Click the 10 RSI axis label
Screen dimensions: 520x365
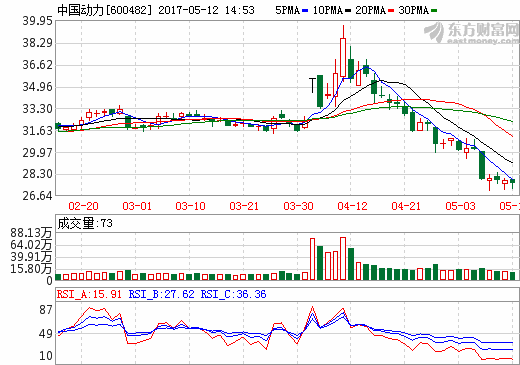[46, 356]
